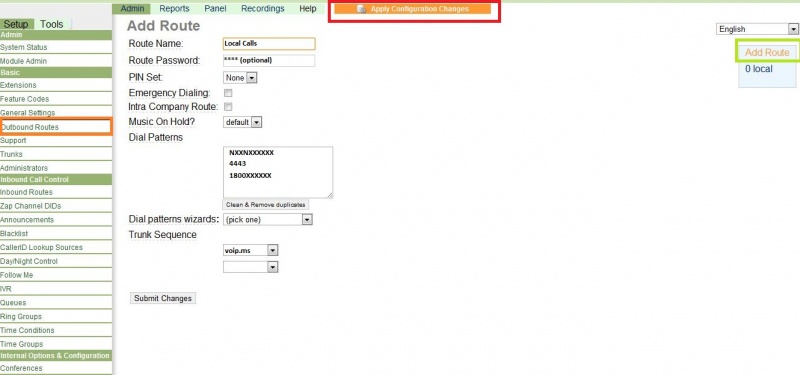This screenshot has width=800, height=375.
Task: Open the Time Conditions page
Action: [56, 330]
